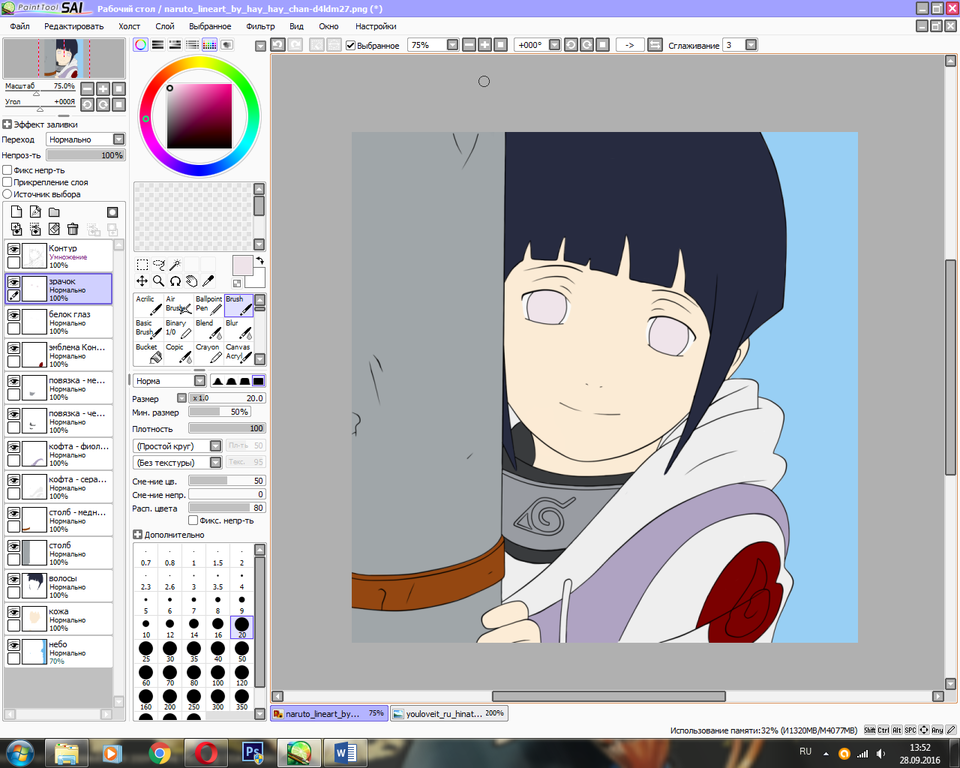Select the Rotate view tool
This screenshot has width=960, height=768.
pyautogui.click(x=175, y=281)
